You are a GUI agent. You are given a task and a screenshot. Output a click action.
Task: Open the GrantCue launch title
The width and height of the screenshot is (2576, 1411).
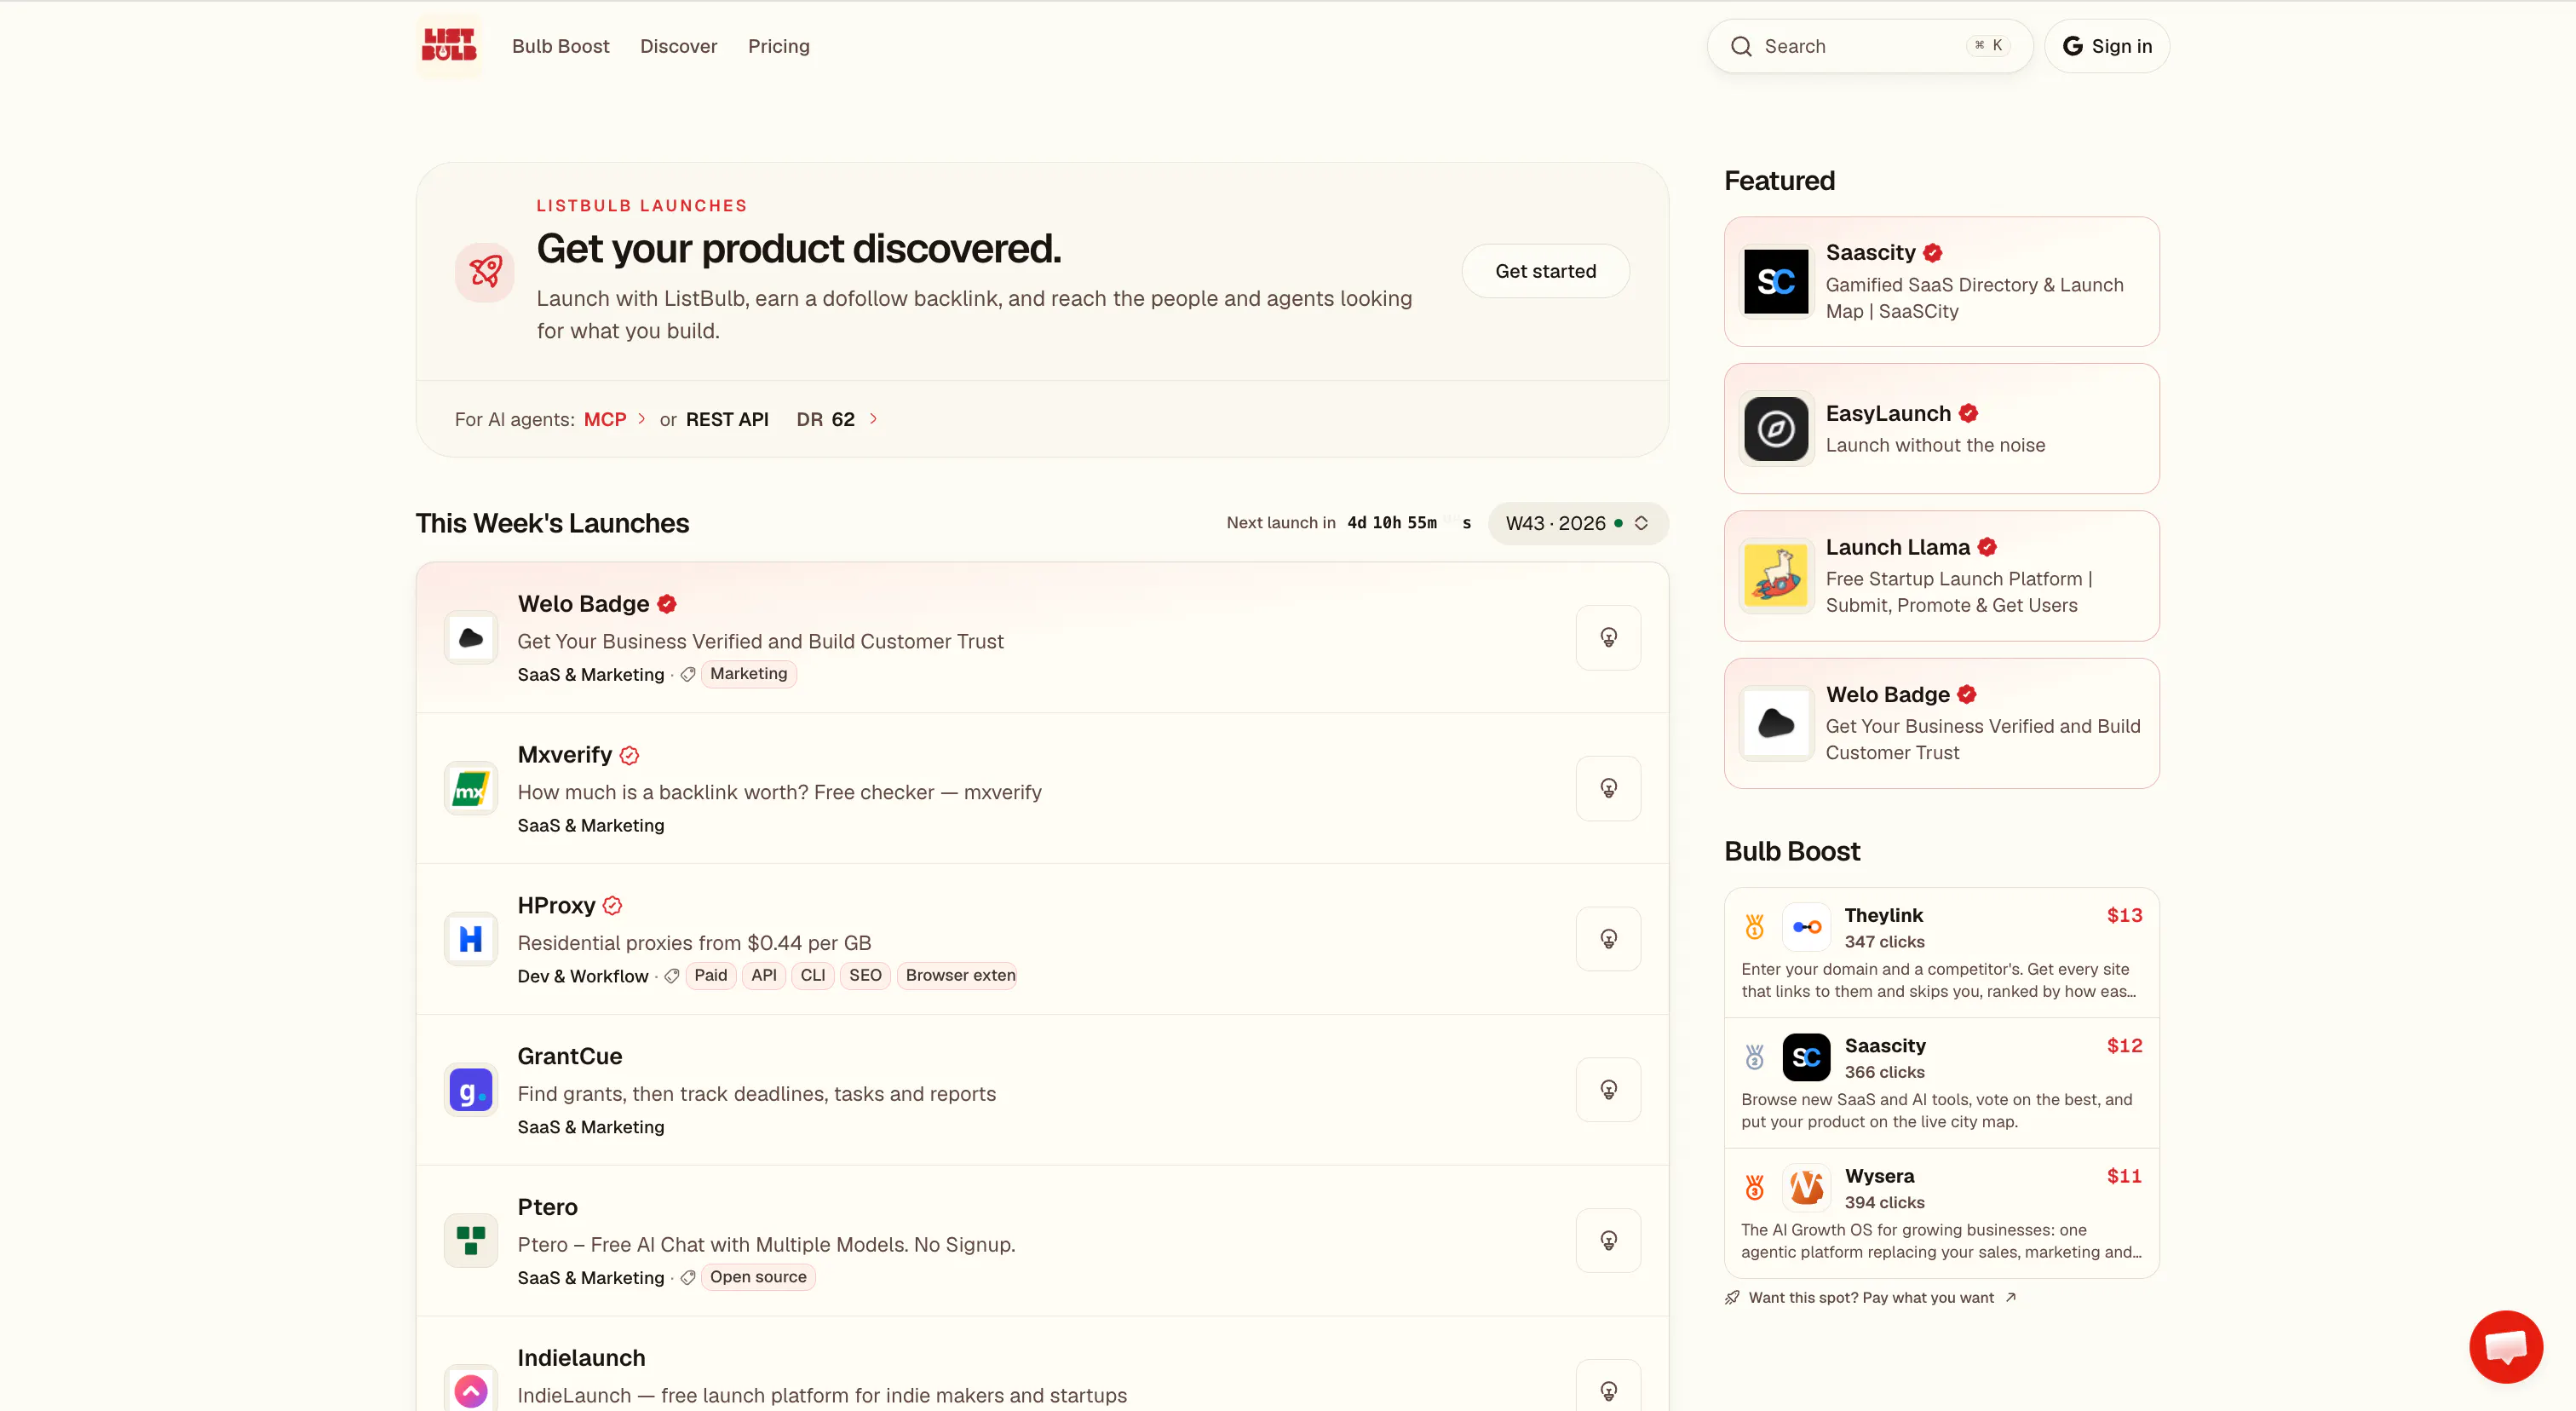click(x=569, y=1056)
